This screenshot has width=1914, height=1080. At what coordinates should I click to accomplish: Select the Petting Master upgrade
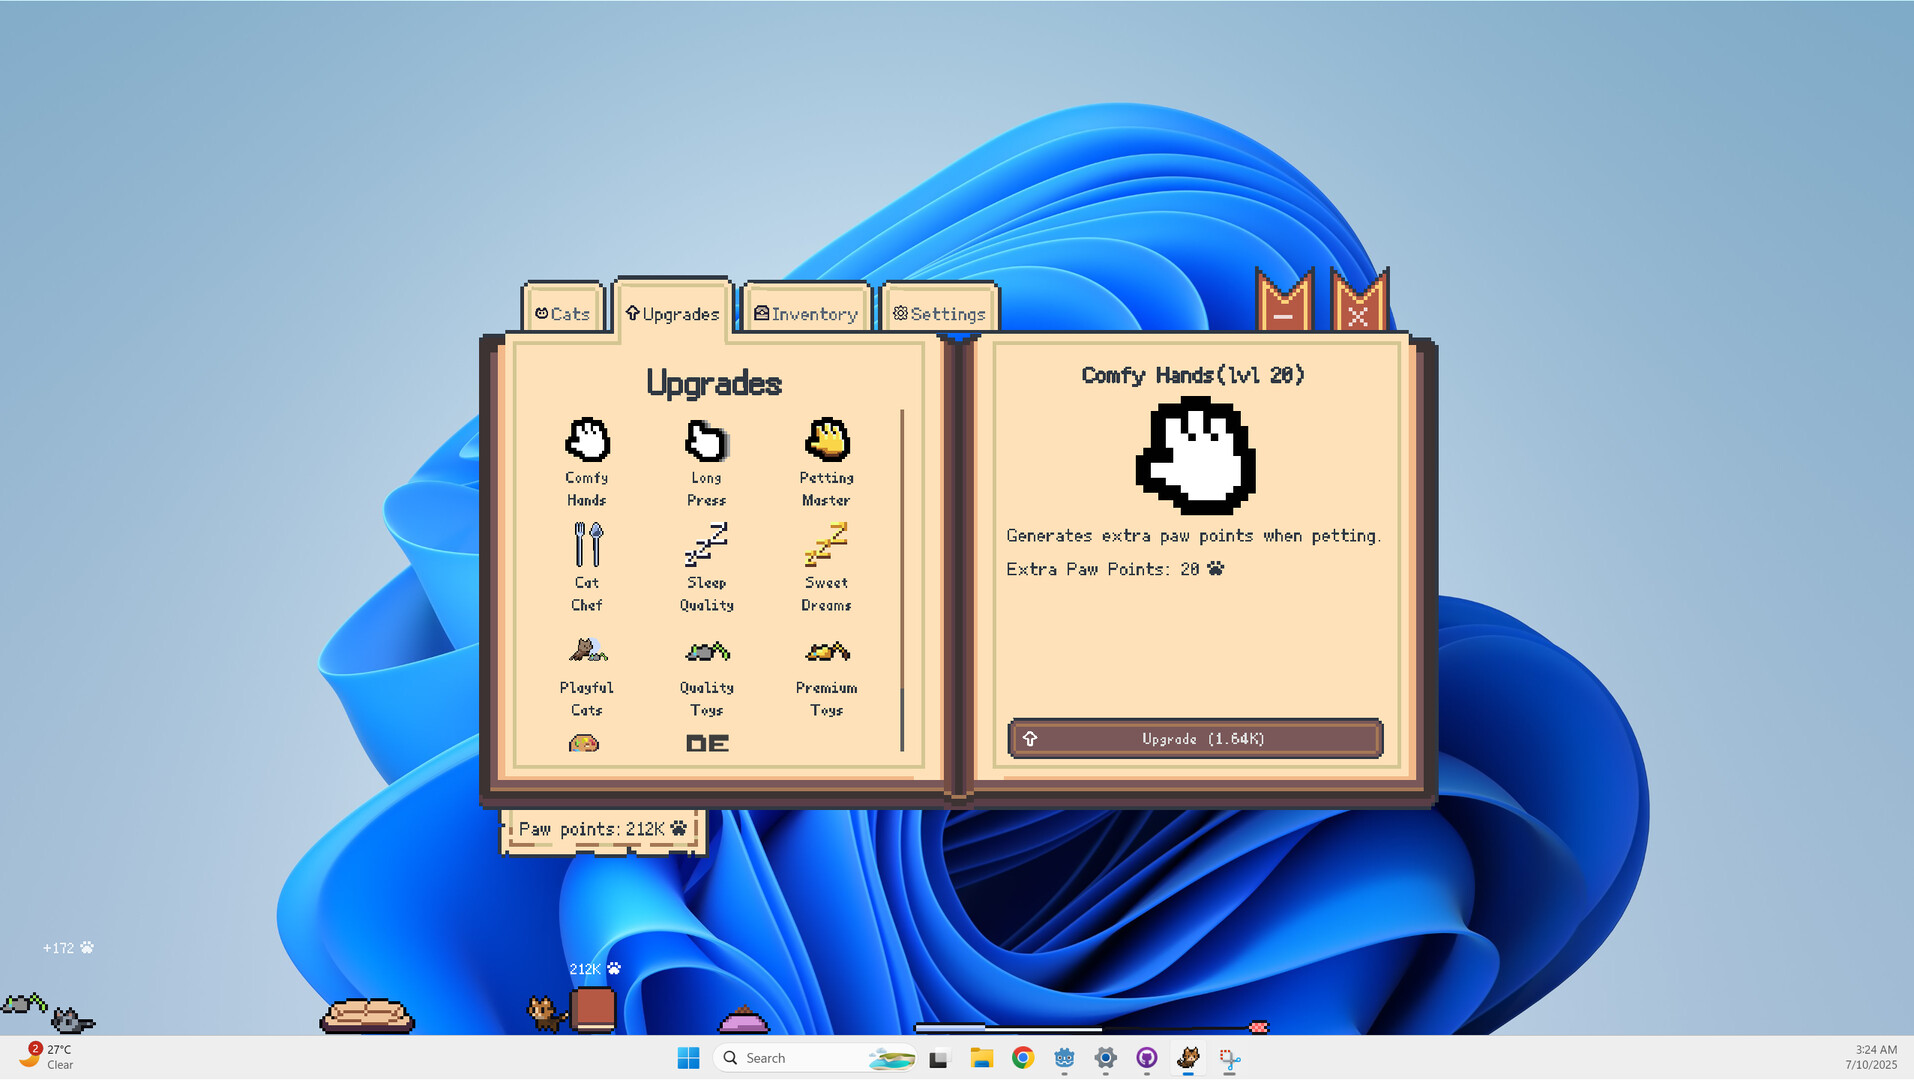coord(825,462)
